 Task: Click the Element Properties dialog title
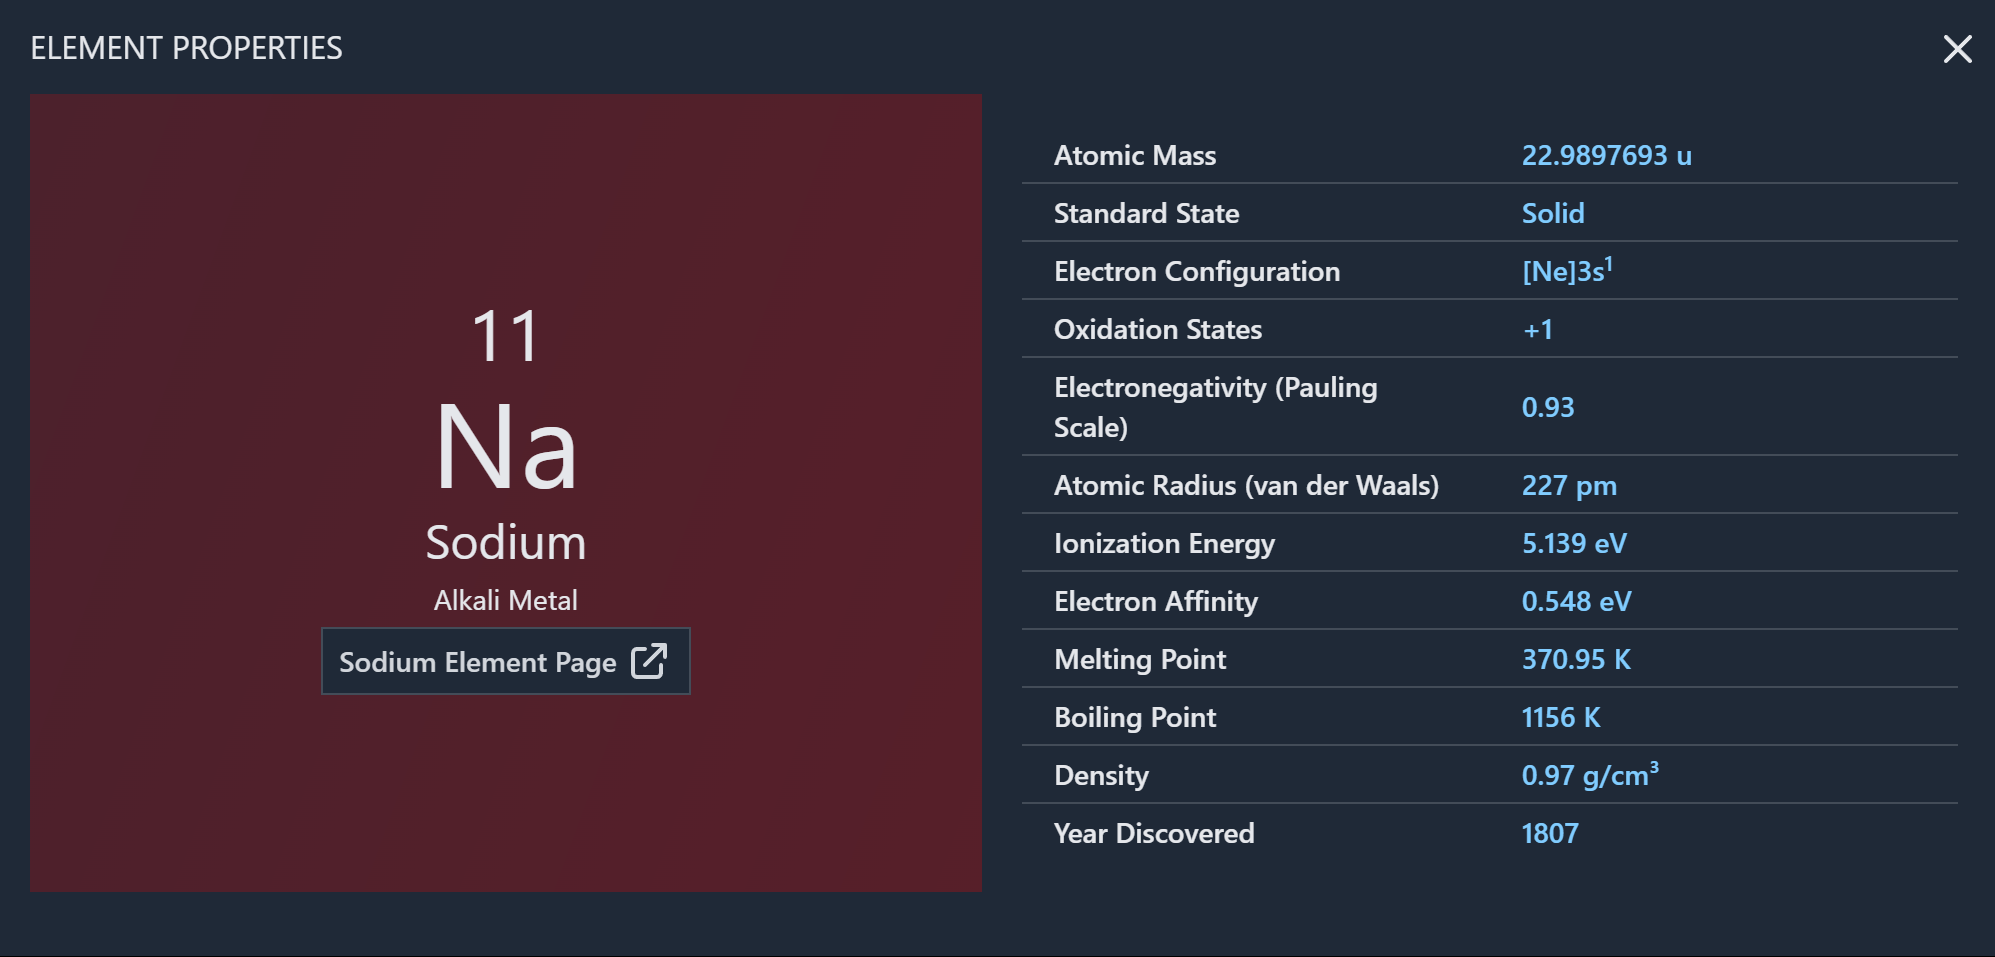pos(186,48)
